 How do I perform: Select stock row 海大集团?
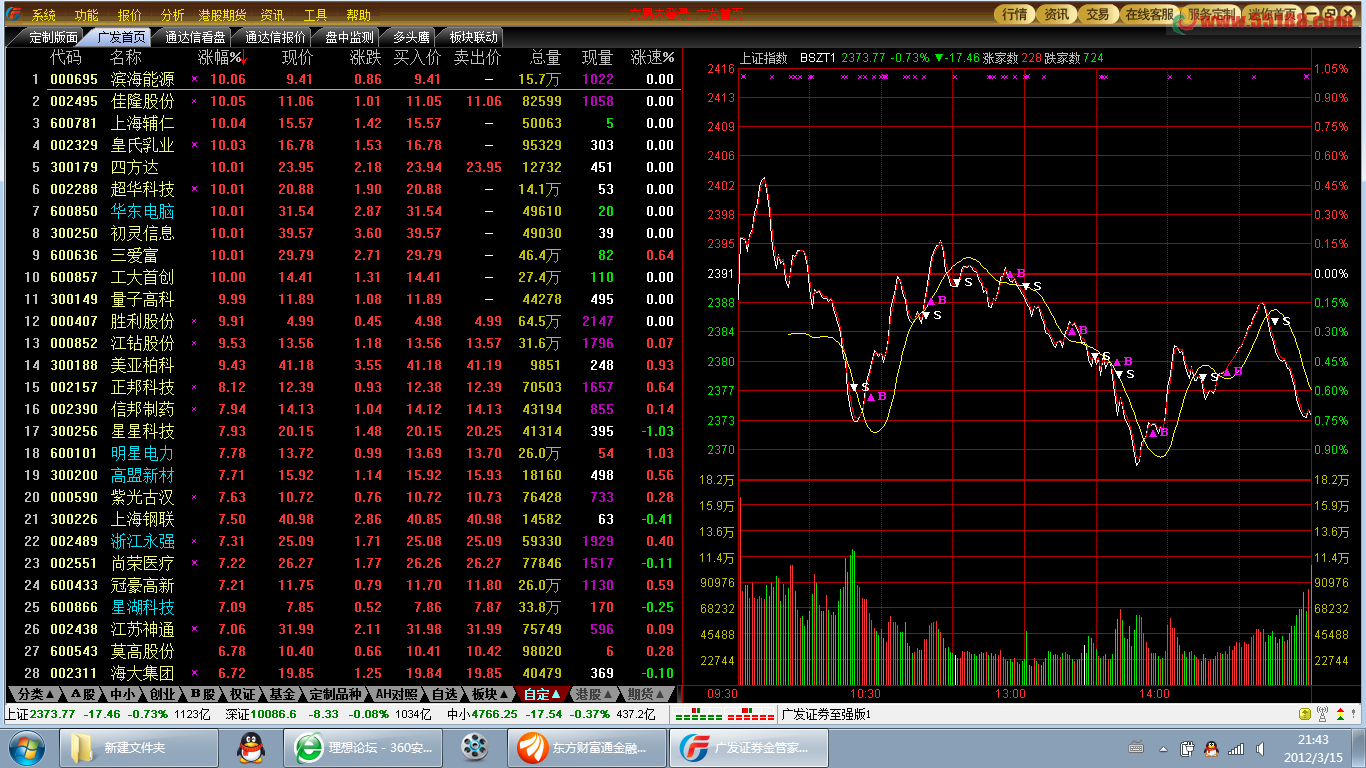click(x=343, y=673)
